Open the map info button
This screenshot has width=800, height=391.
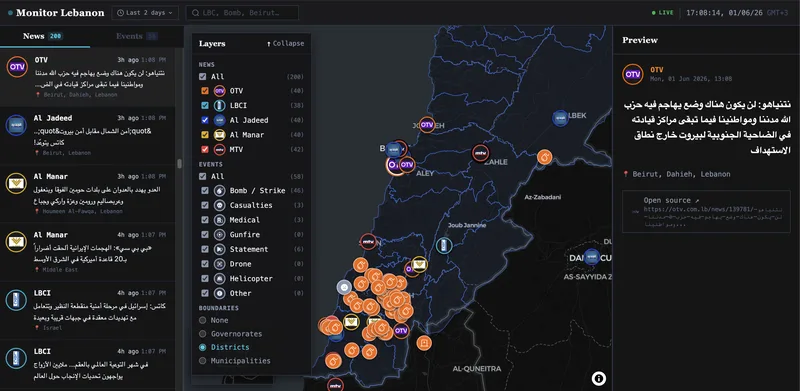pyautogui.click(x=599, y=378)
